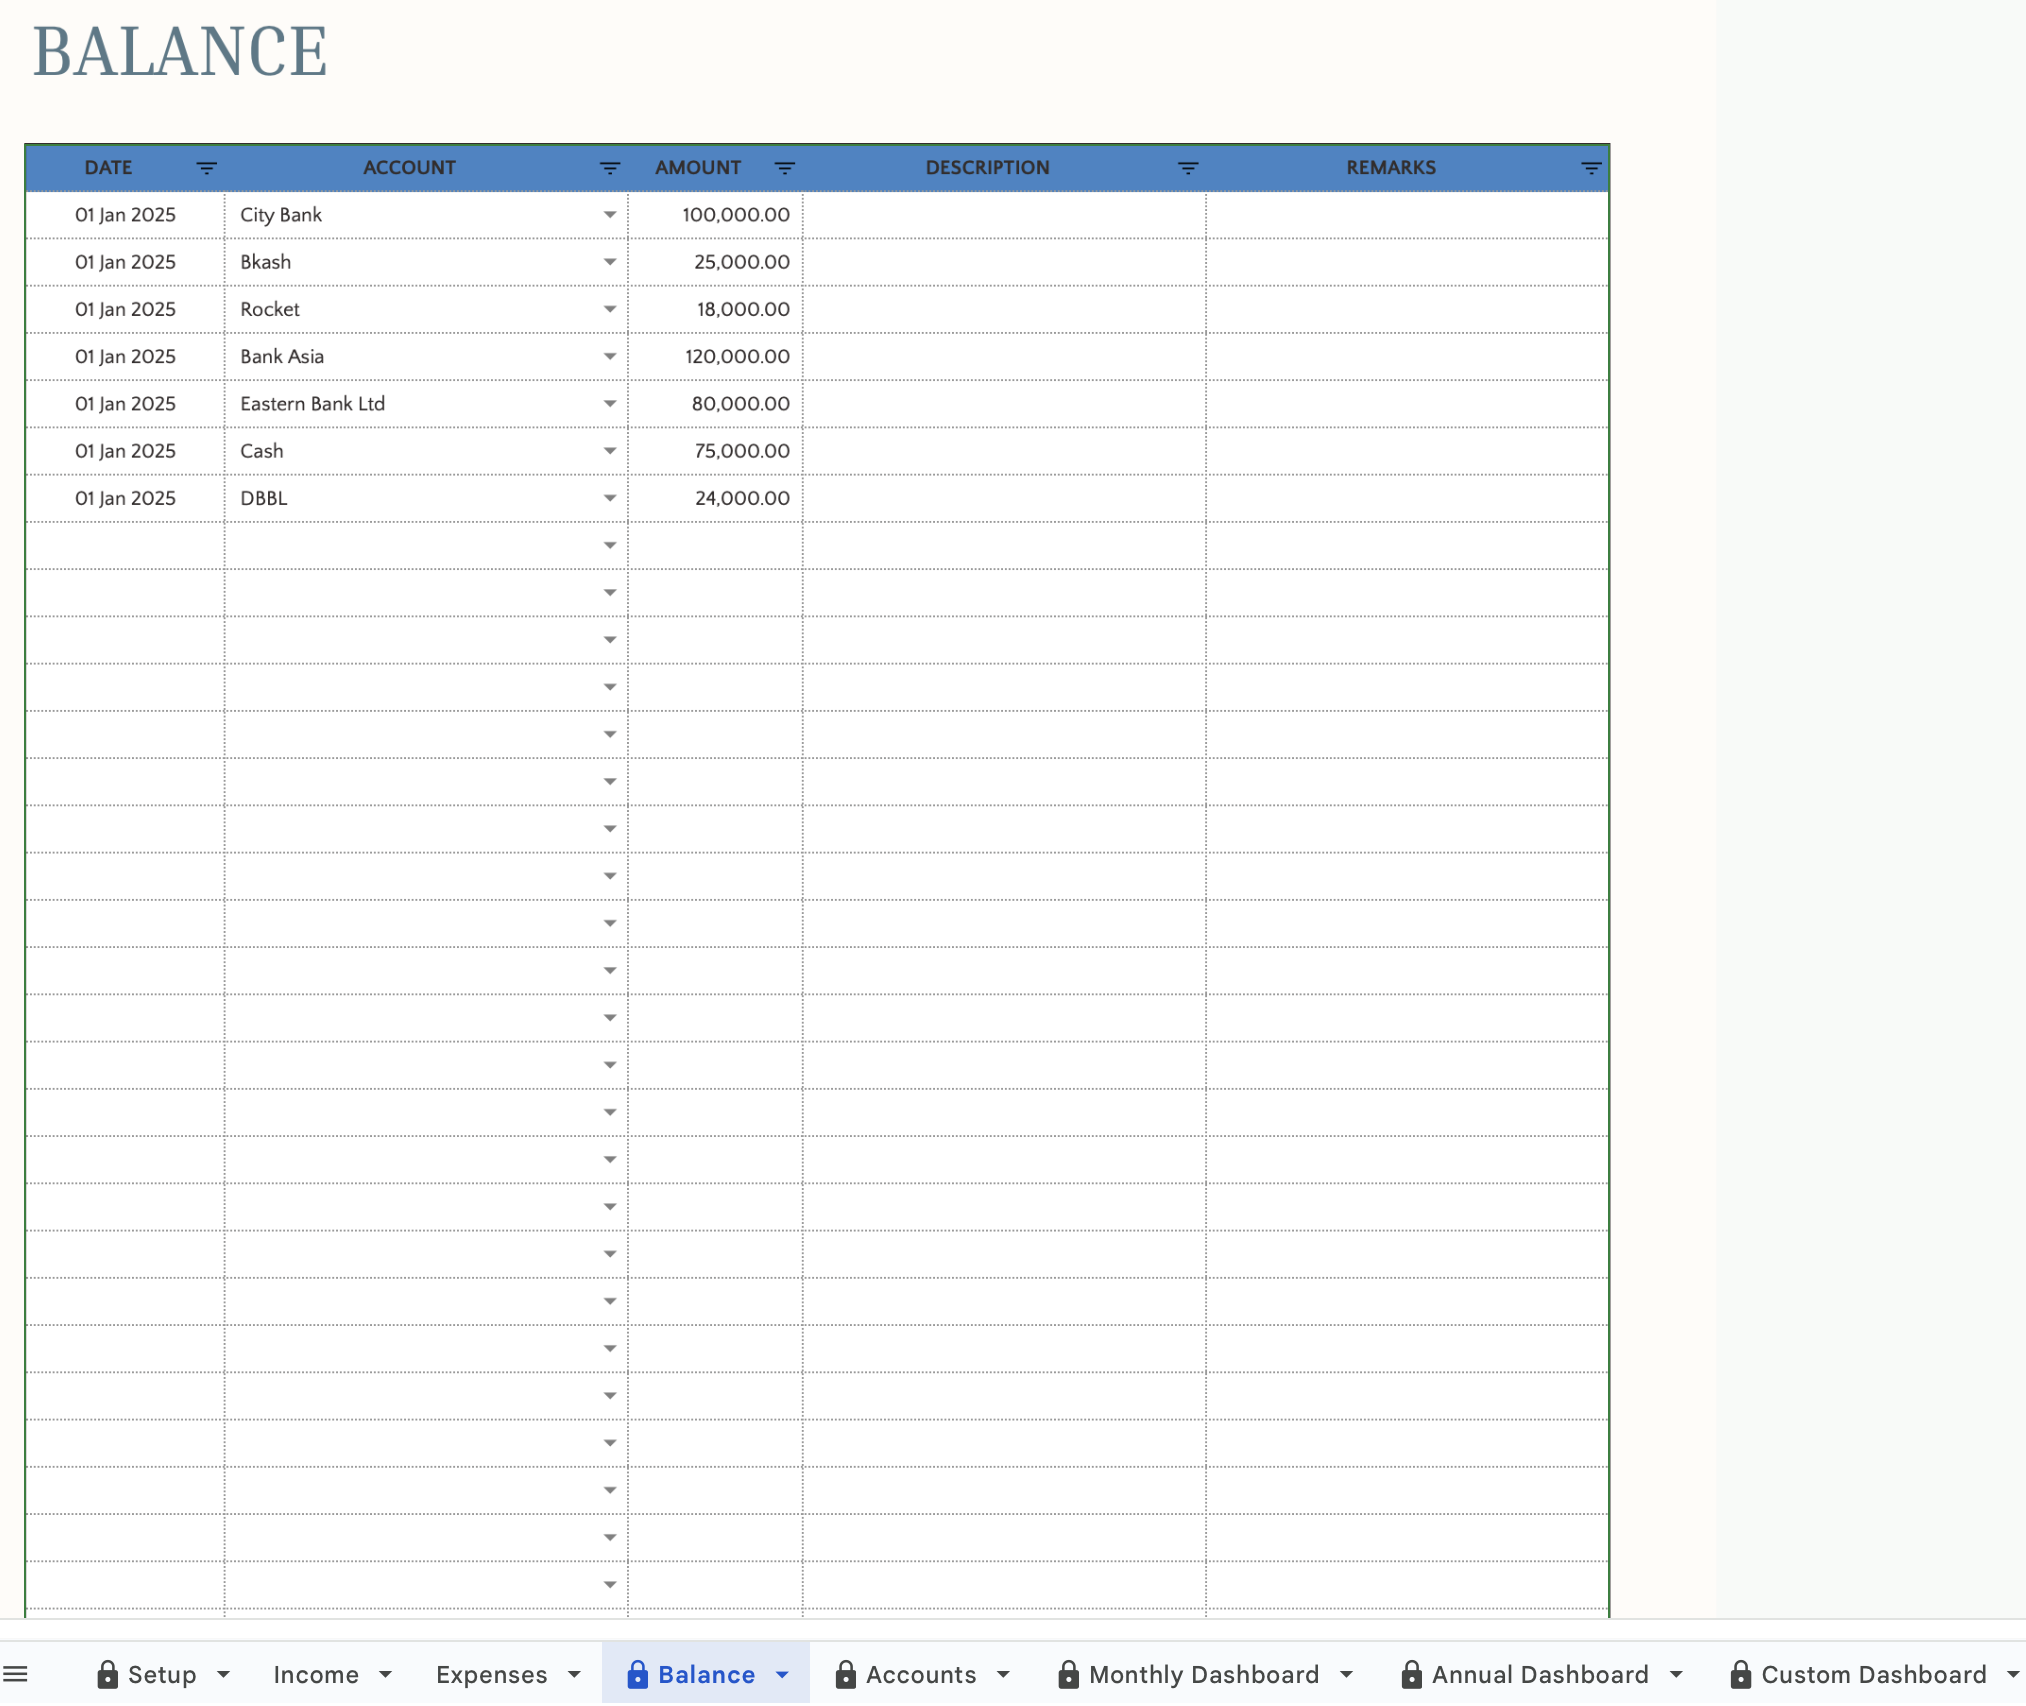The image size is (2026, 1706).
Task: Open the DBBL account dropdown arrow
Action: click(x=609, y=498)
